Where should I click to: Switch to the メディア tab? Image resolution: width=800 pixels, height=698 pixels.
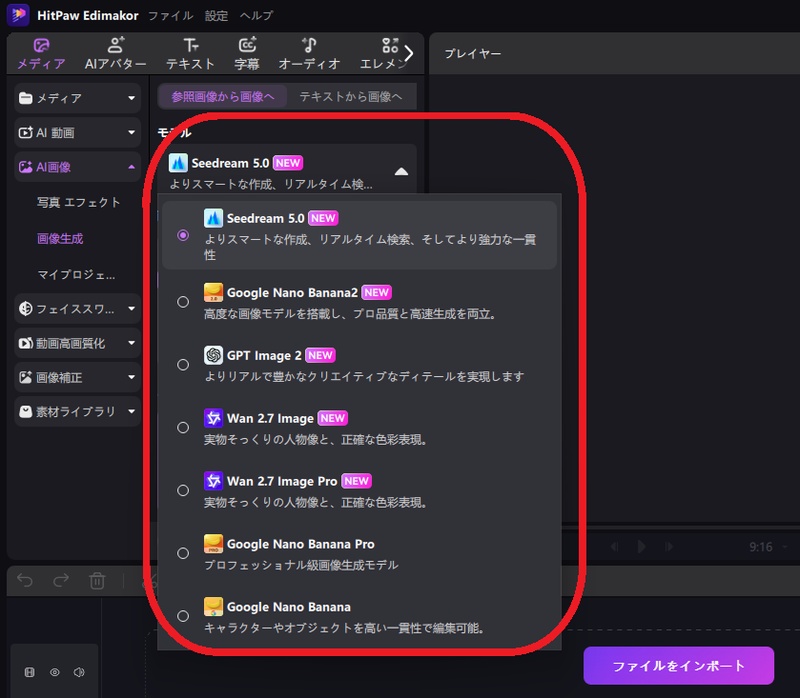click(x=41, y=54)
